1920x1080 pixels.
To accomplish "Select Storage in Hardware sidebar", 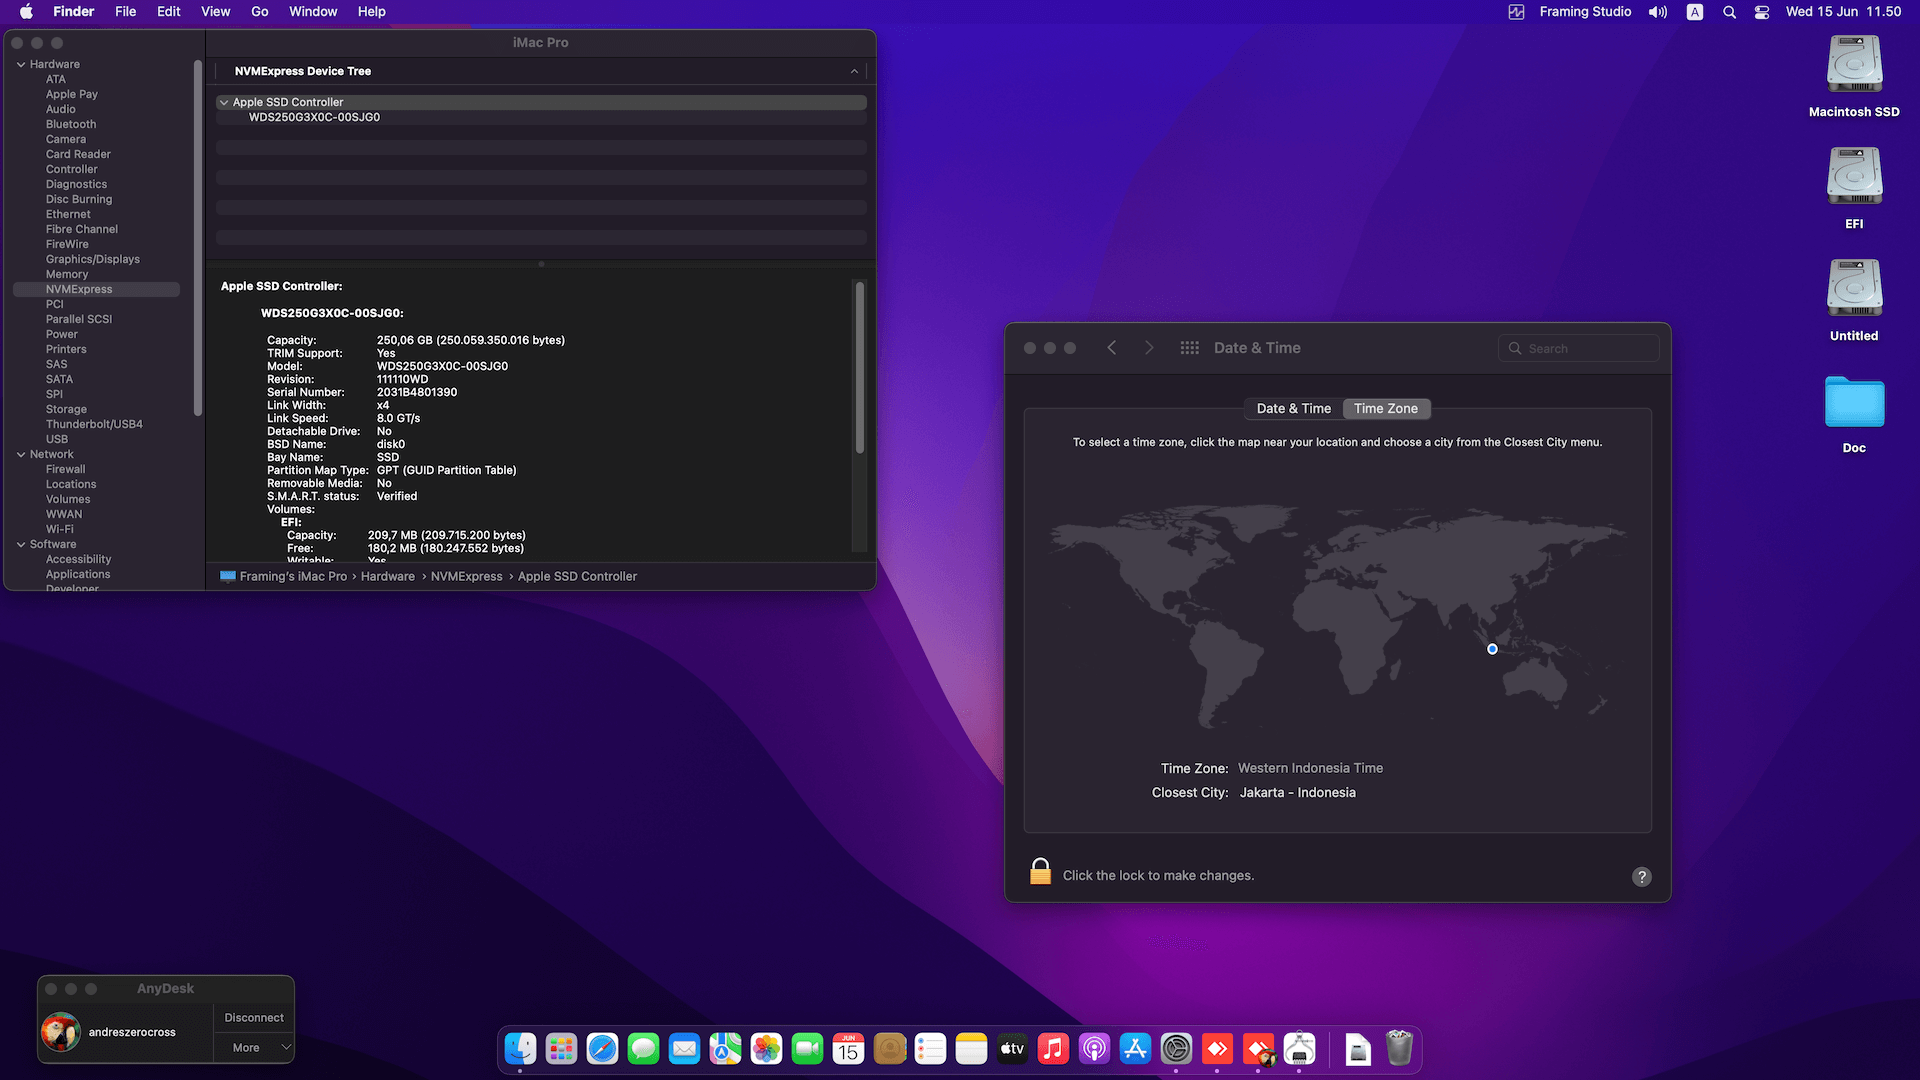I will click(66, 409).
